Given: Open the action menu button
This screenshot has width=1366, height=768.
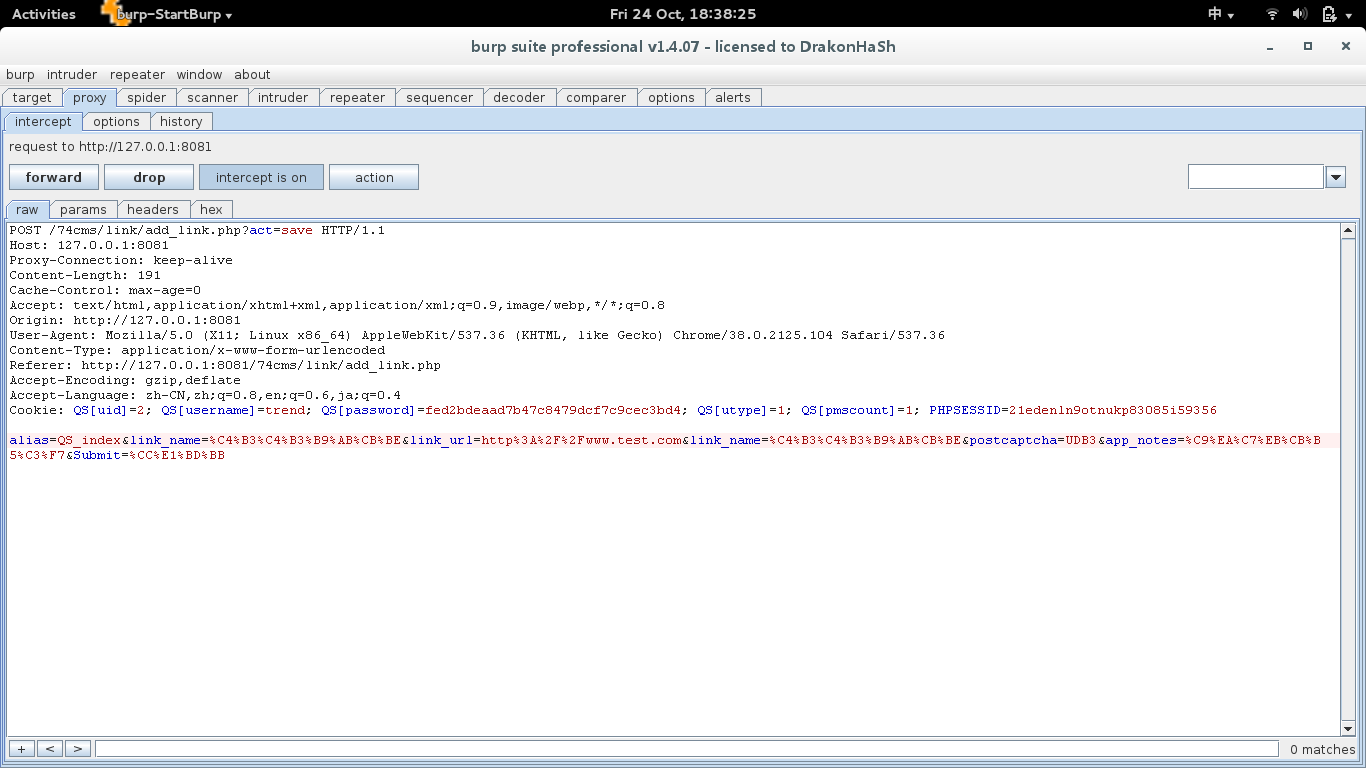Looking at the screenshot, I should (x=374, y=177).
